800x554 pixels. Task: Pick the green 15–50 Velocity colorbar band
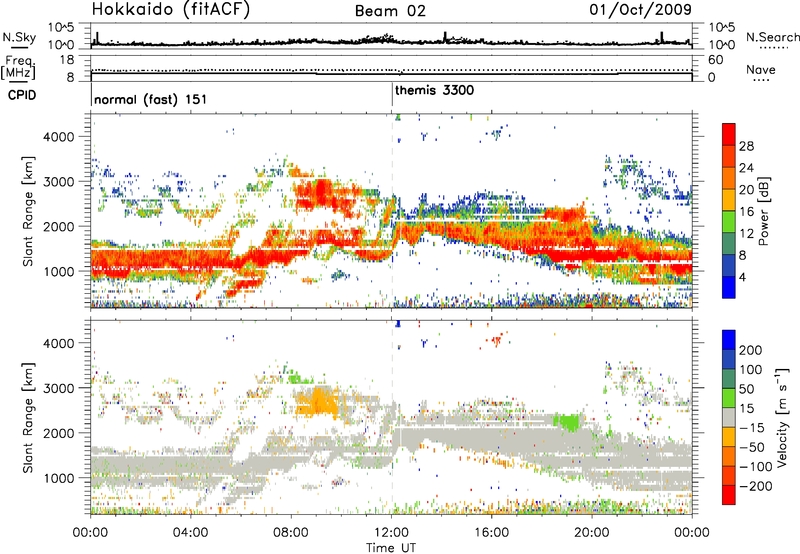click(729, 398)
